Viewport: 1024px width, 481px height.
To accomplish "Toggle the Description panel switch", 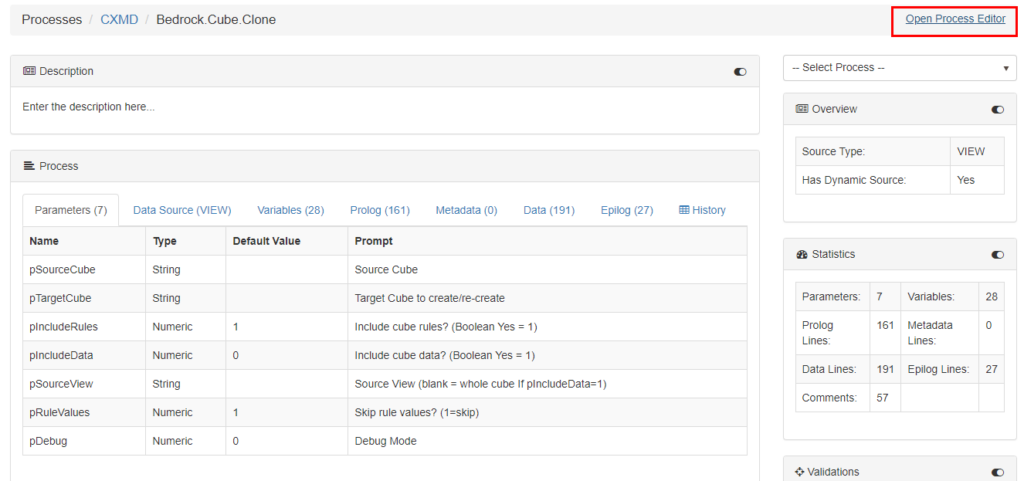I will tap(740, 72).
